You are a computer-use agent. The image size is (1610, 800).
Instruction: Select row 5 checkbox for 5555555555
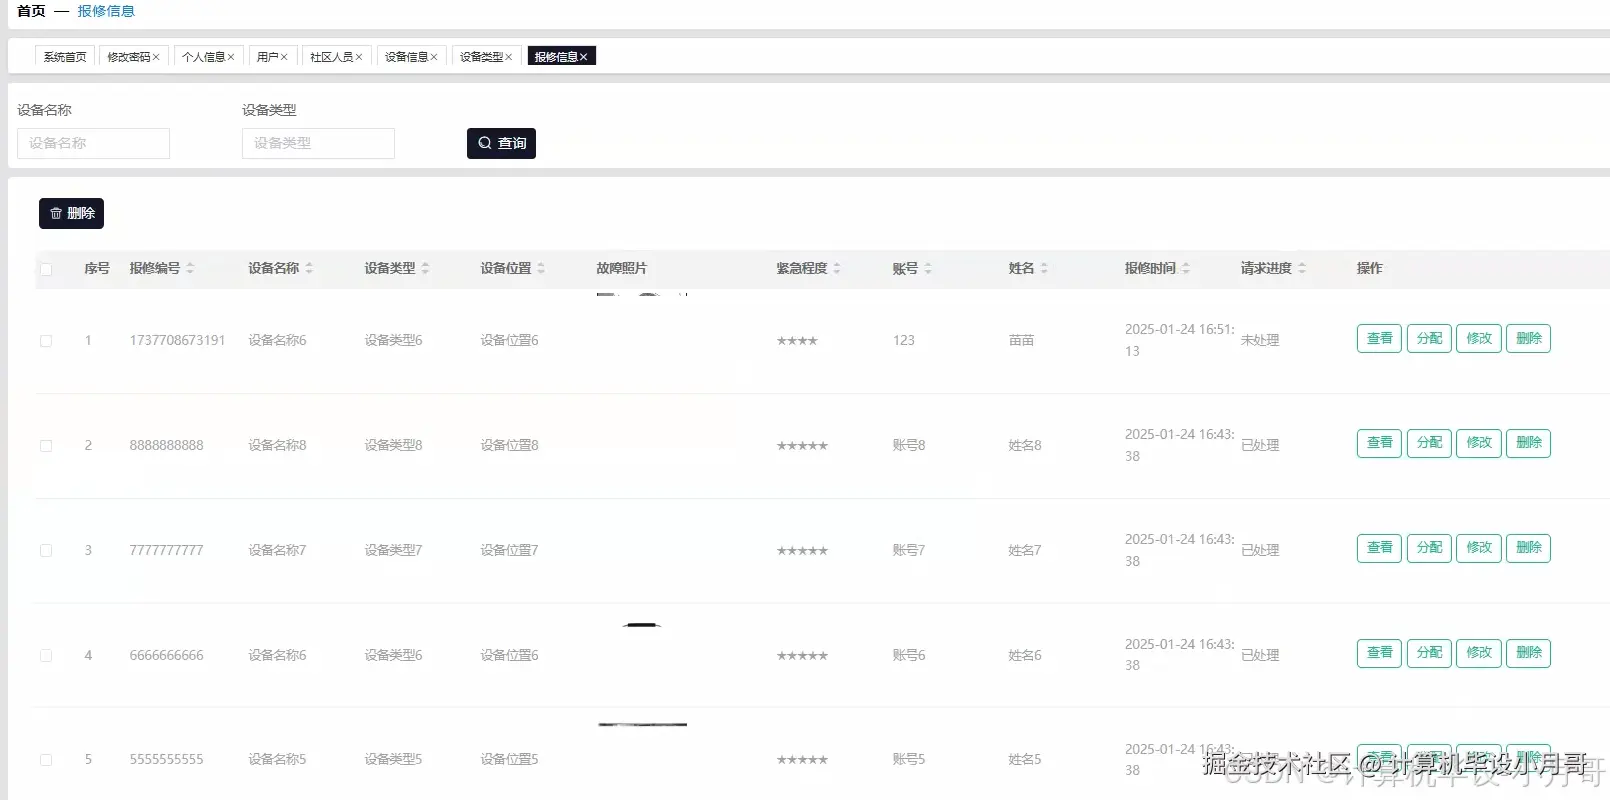point(46,760)
